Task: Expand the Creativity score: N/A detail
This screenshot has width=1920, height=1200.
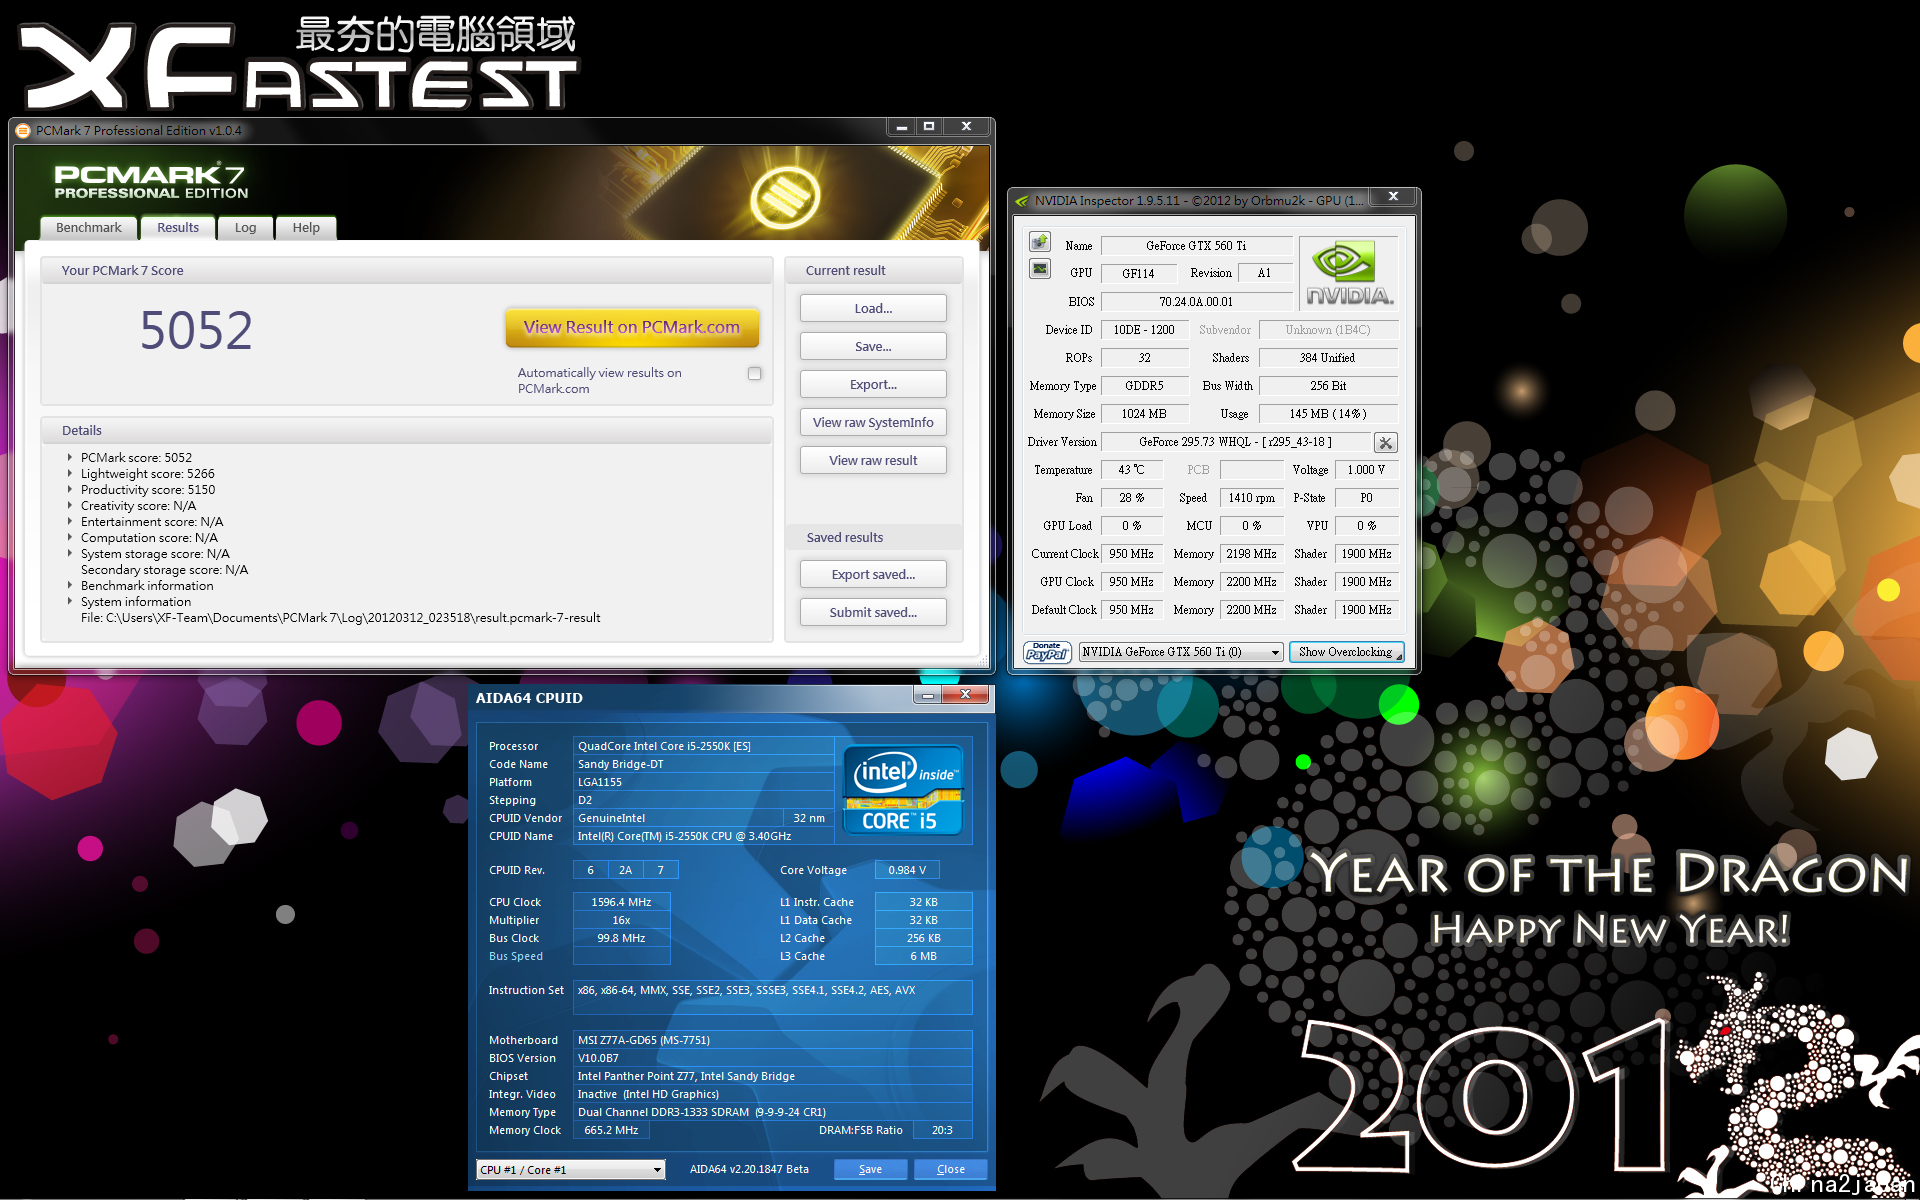Action: (x=70, y=505)
